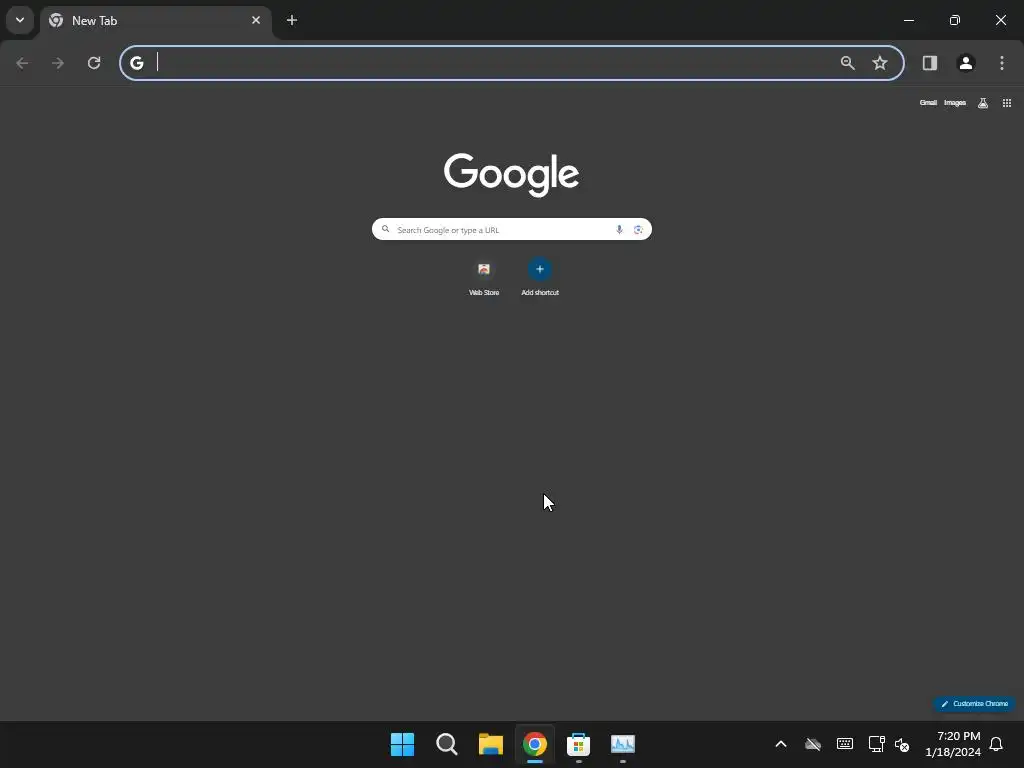Open the network status tray icon
The width and height of the screenshot is (1024, 768).
pyautogui.click(x=876, y=744)
